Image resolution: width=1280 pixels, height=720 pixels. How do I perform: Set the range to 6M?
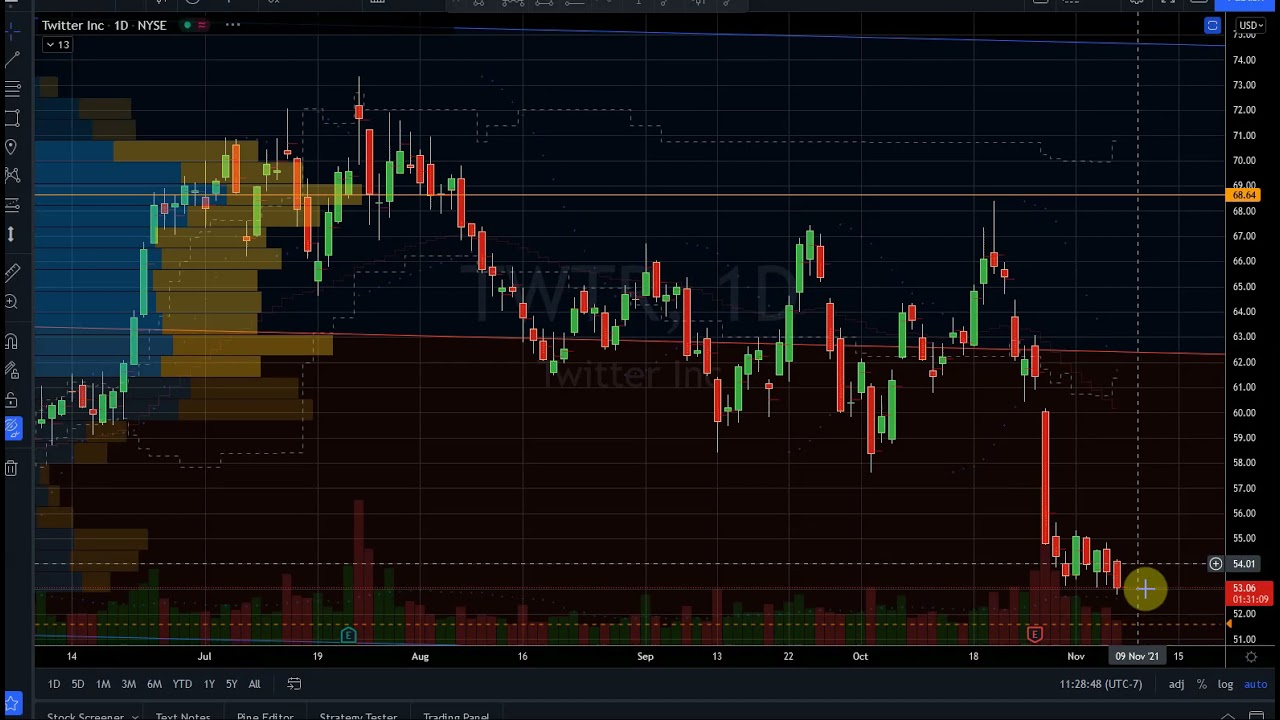tap(154, 684)
